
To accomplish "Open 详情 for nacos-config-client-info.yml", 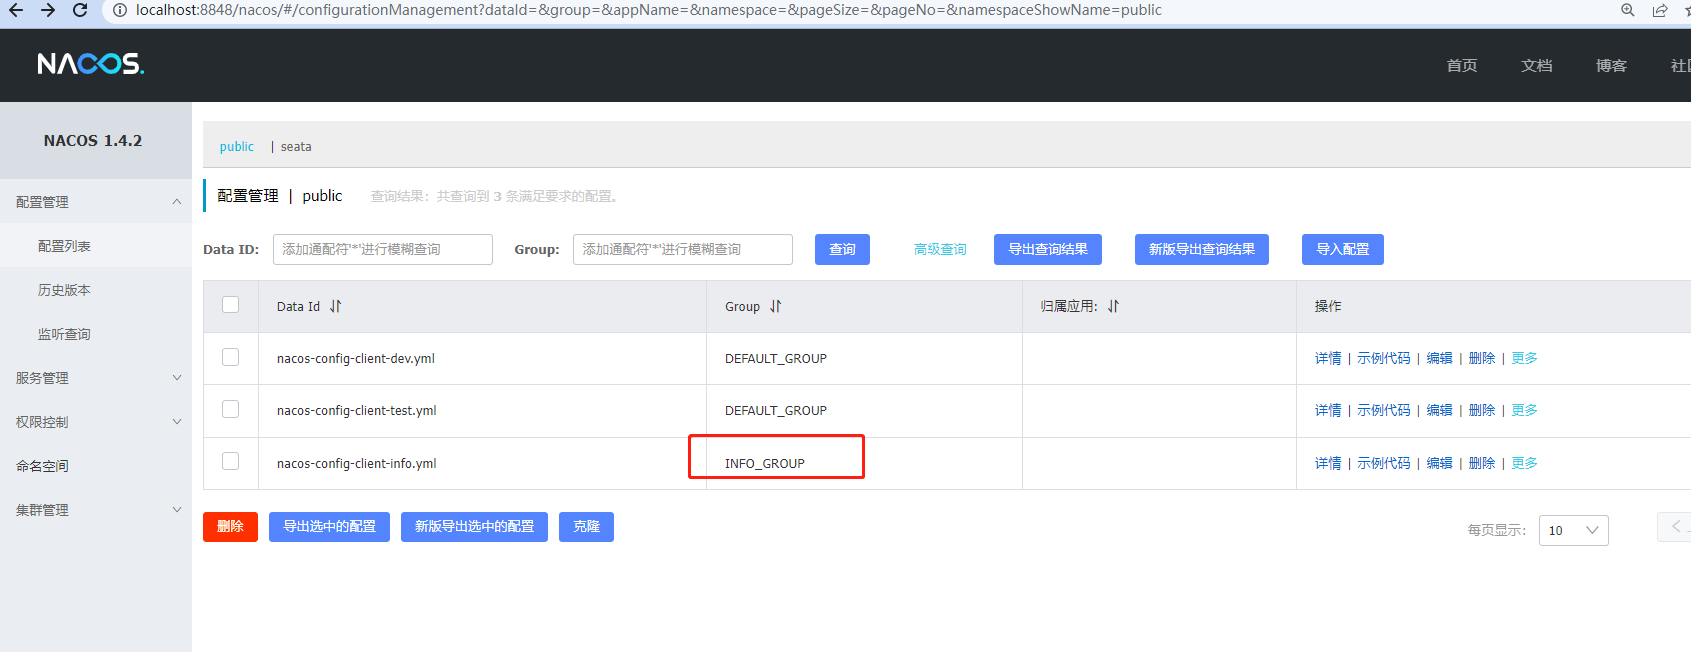I will [x=1328, y=463].
